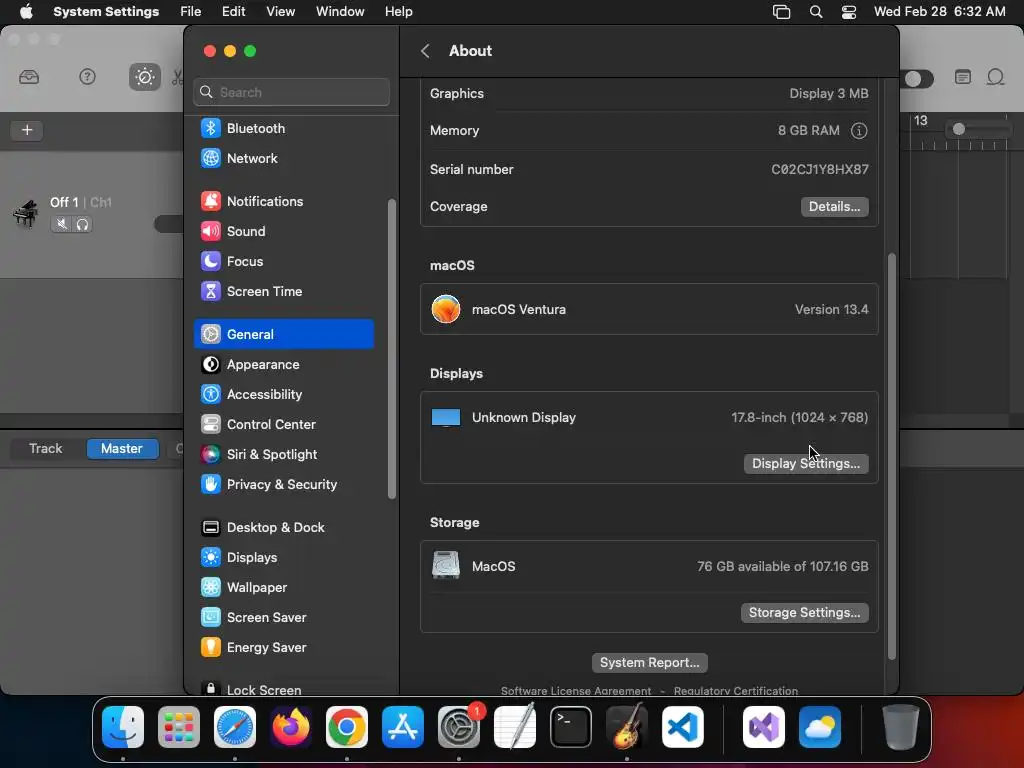Viewport: 1024px width, 768px height.
Task: Select the Master tab in GarageBand
Action: tap(122, 449)
